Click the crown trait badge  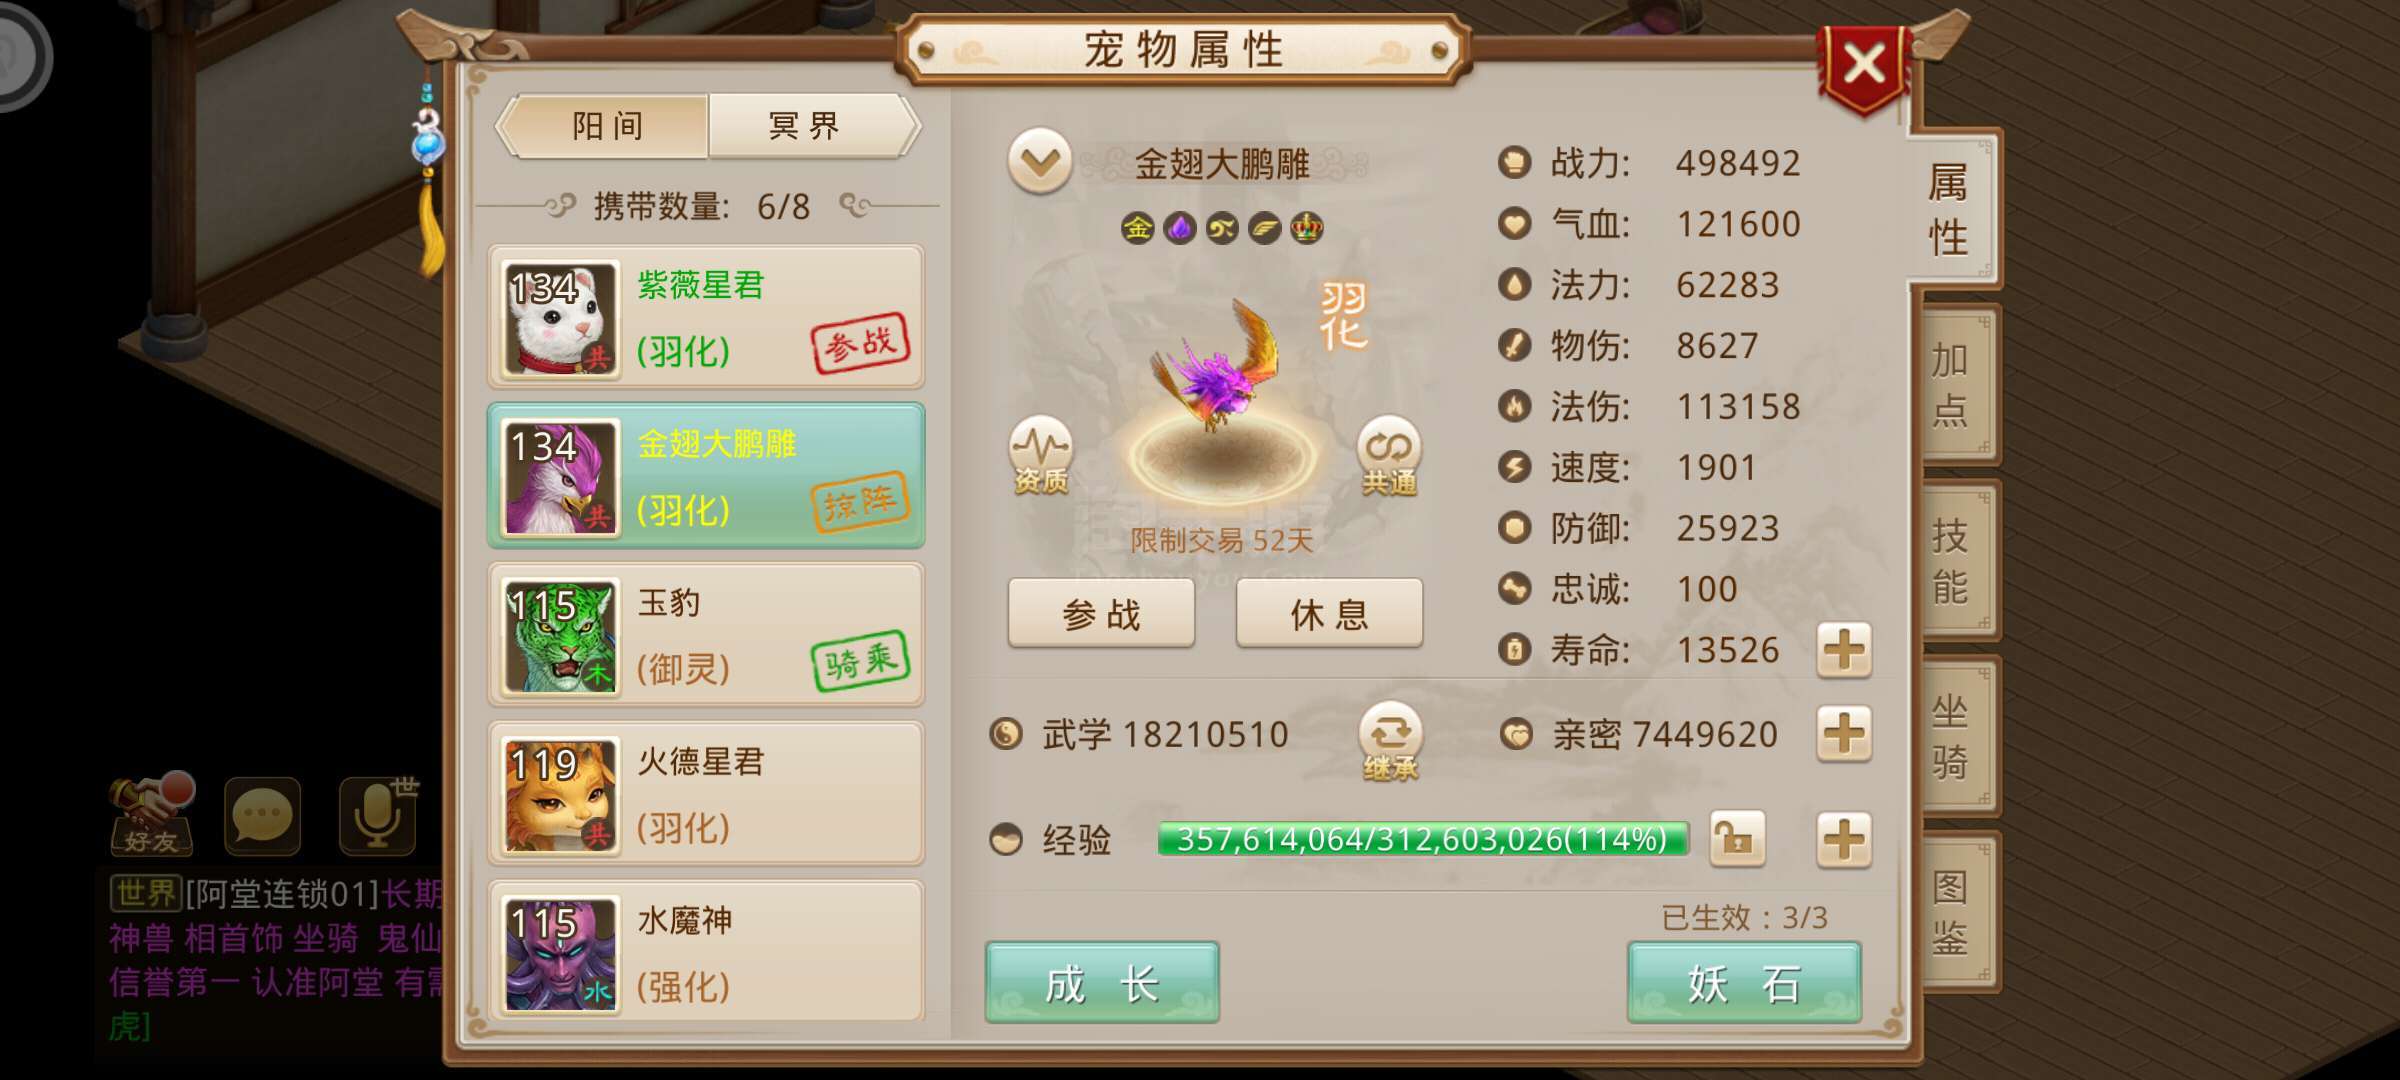(x=1307, y=228)
